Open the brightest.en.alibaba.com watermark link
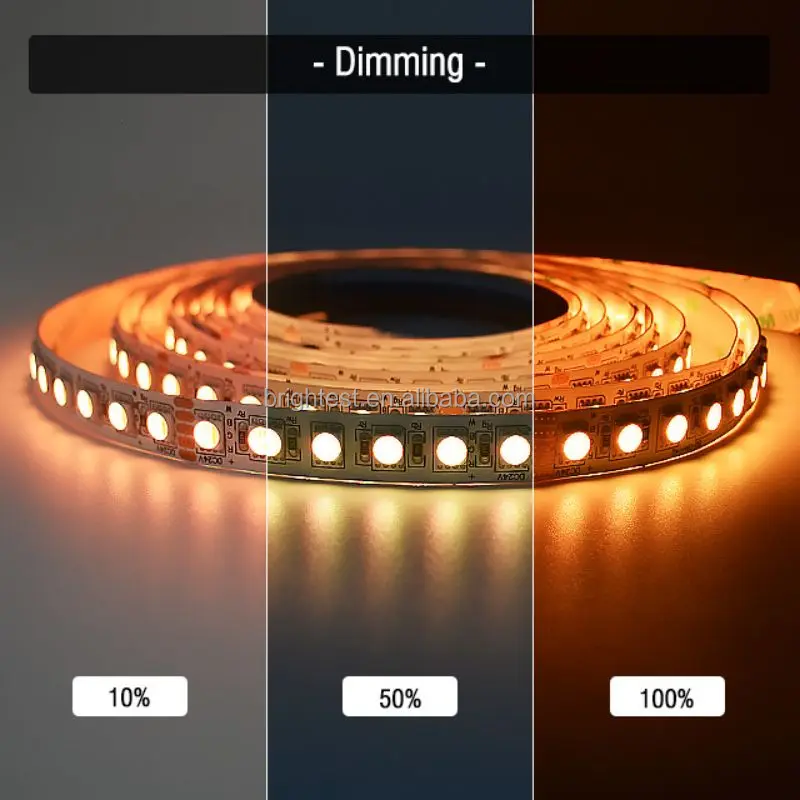The width and height of the screenshot is (800, 800). [x=398, y=398]
